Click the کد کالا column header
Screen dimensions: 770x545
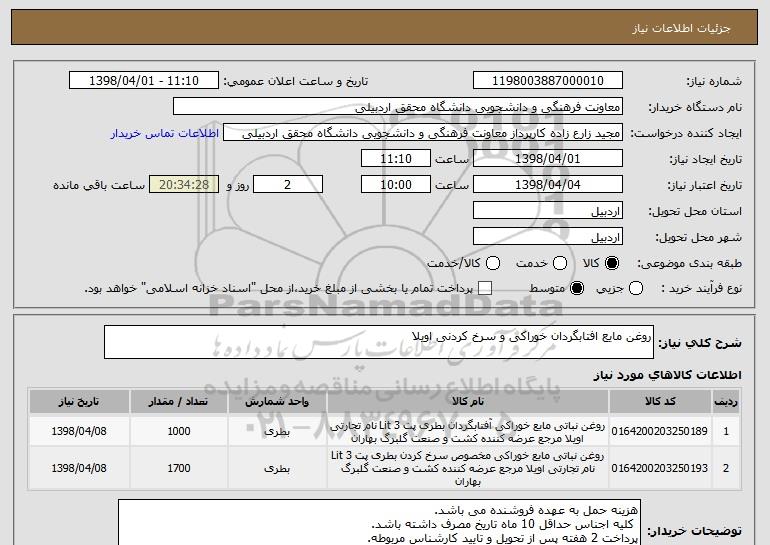tap(660, 402)
